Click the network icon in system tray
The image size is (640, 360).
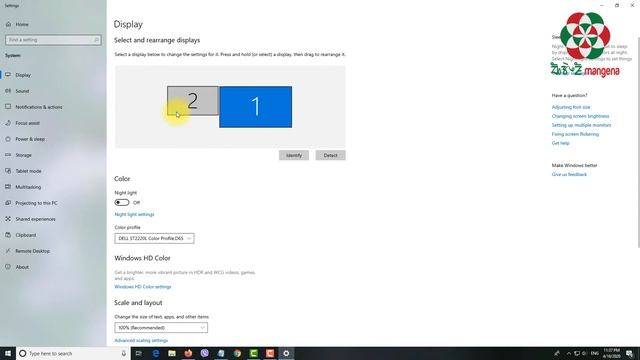[x=577, y=353]
